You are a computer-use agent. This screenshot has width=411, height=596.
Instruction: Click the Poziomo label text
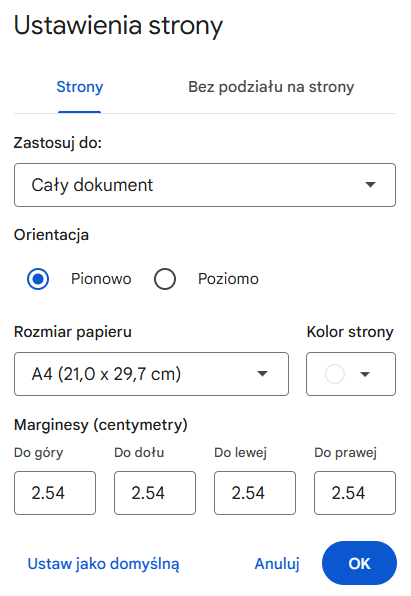[x=228, y=279]
